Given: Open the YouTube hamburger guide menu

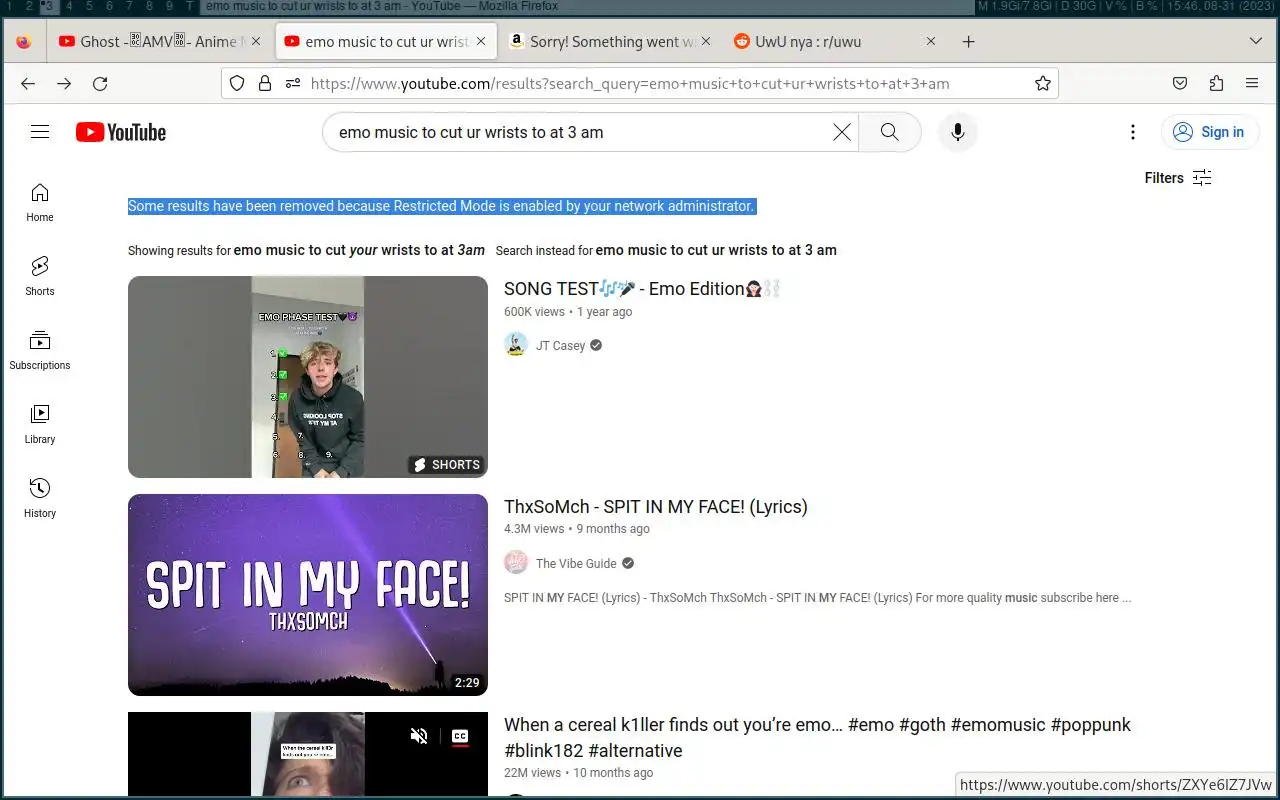Looking at the screenshot, I should coord(40,132).
